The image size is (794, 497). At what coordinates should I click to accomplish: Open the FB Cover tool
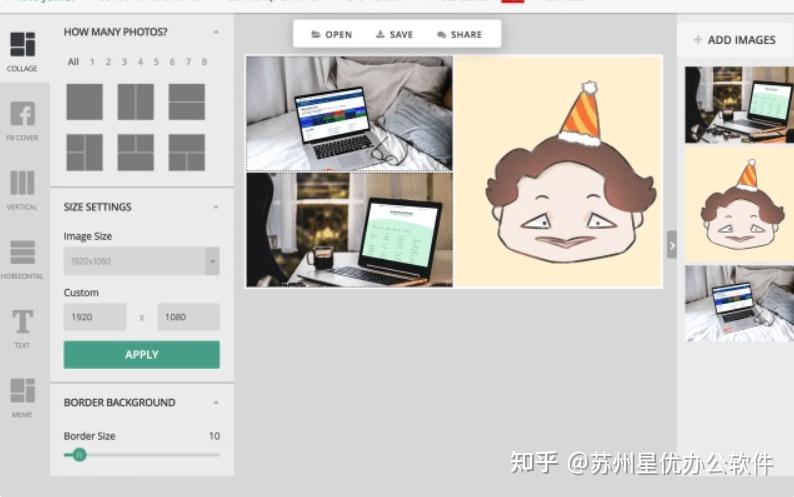point(22,121)
